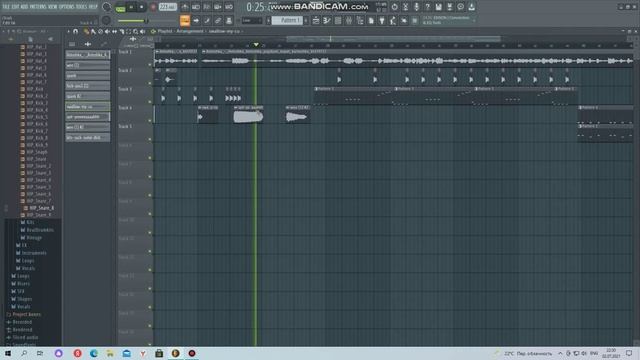Toggle the record button in transport
640x360 pixels.
[x=153, y=7]
